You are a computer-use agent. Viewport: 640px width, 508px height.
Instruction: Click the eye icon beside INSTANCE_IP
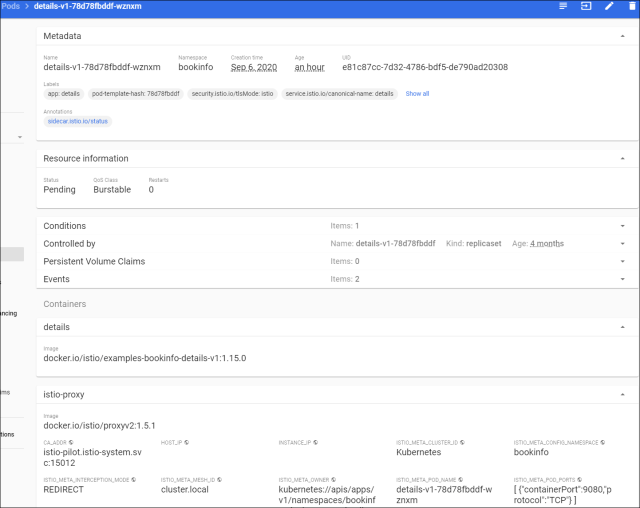(x=313, y=441)
